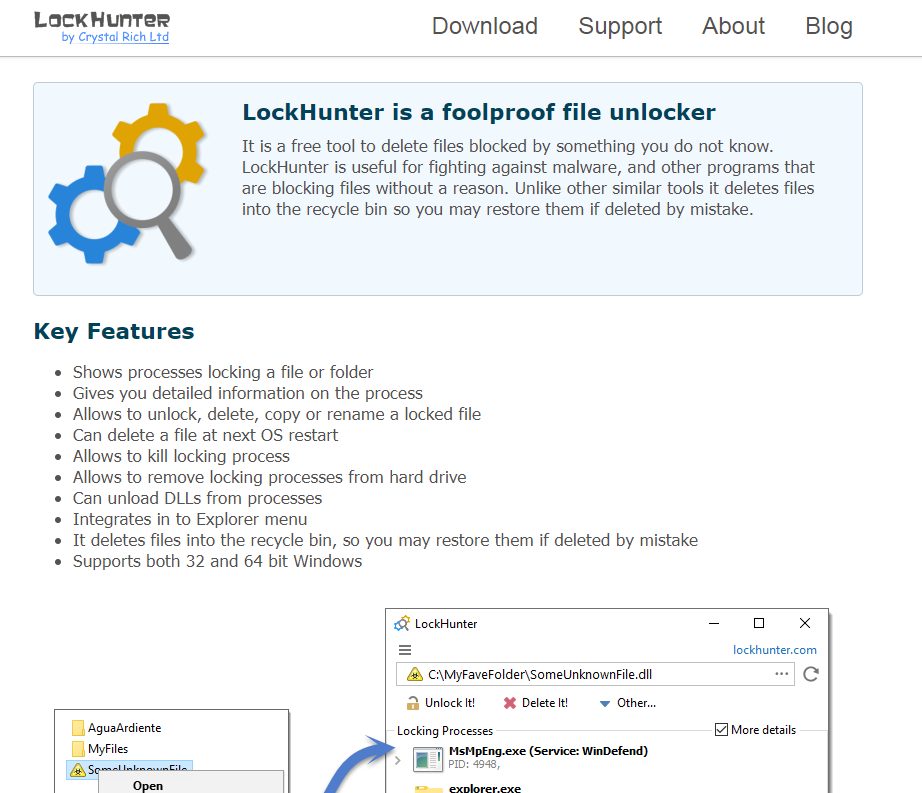Open the Blog navigation item
The height and width of the screenshot is (793, 922).
tap(828, 26)
